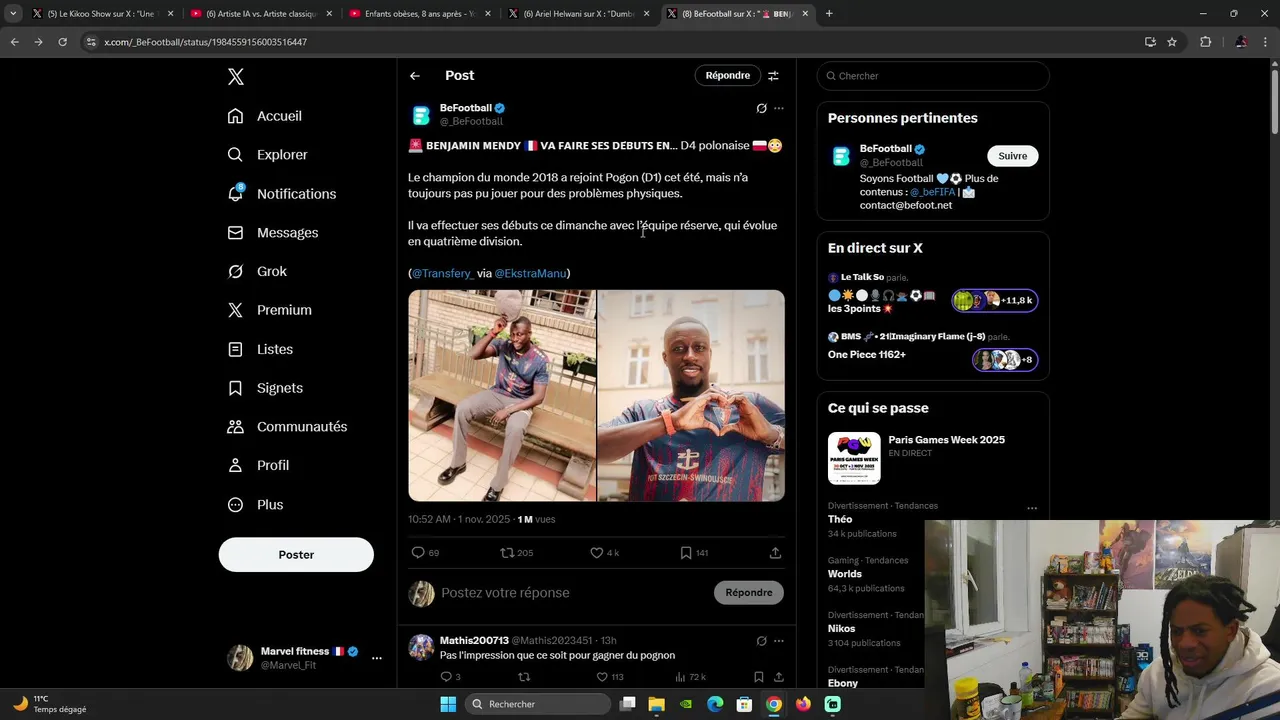Click the Listes sidebar icon
The image size is (1280, 720).
click(235, 349)
